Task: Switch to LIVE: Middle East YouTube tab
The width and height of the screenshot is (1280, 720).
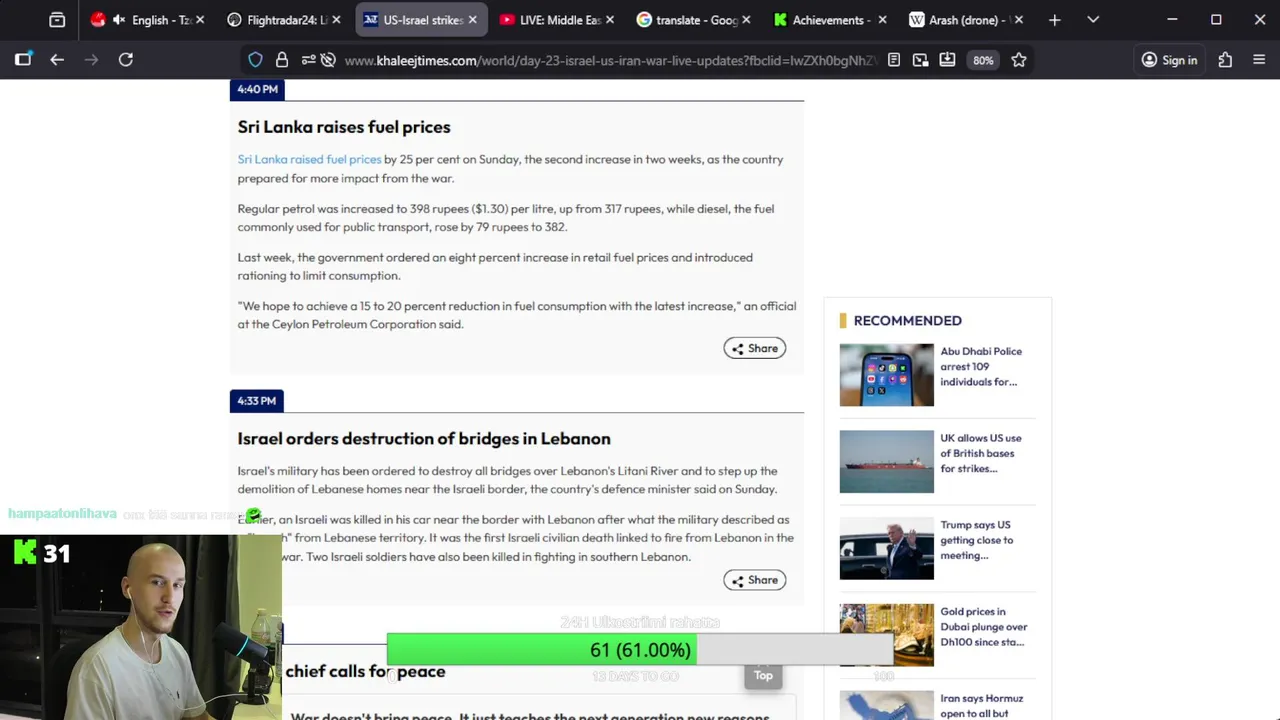Action: (556, 20)
